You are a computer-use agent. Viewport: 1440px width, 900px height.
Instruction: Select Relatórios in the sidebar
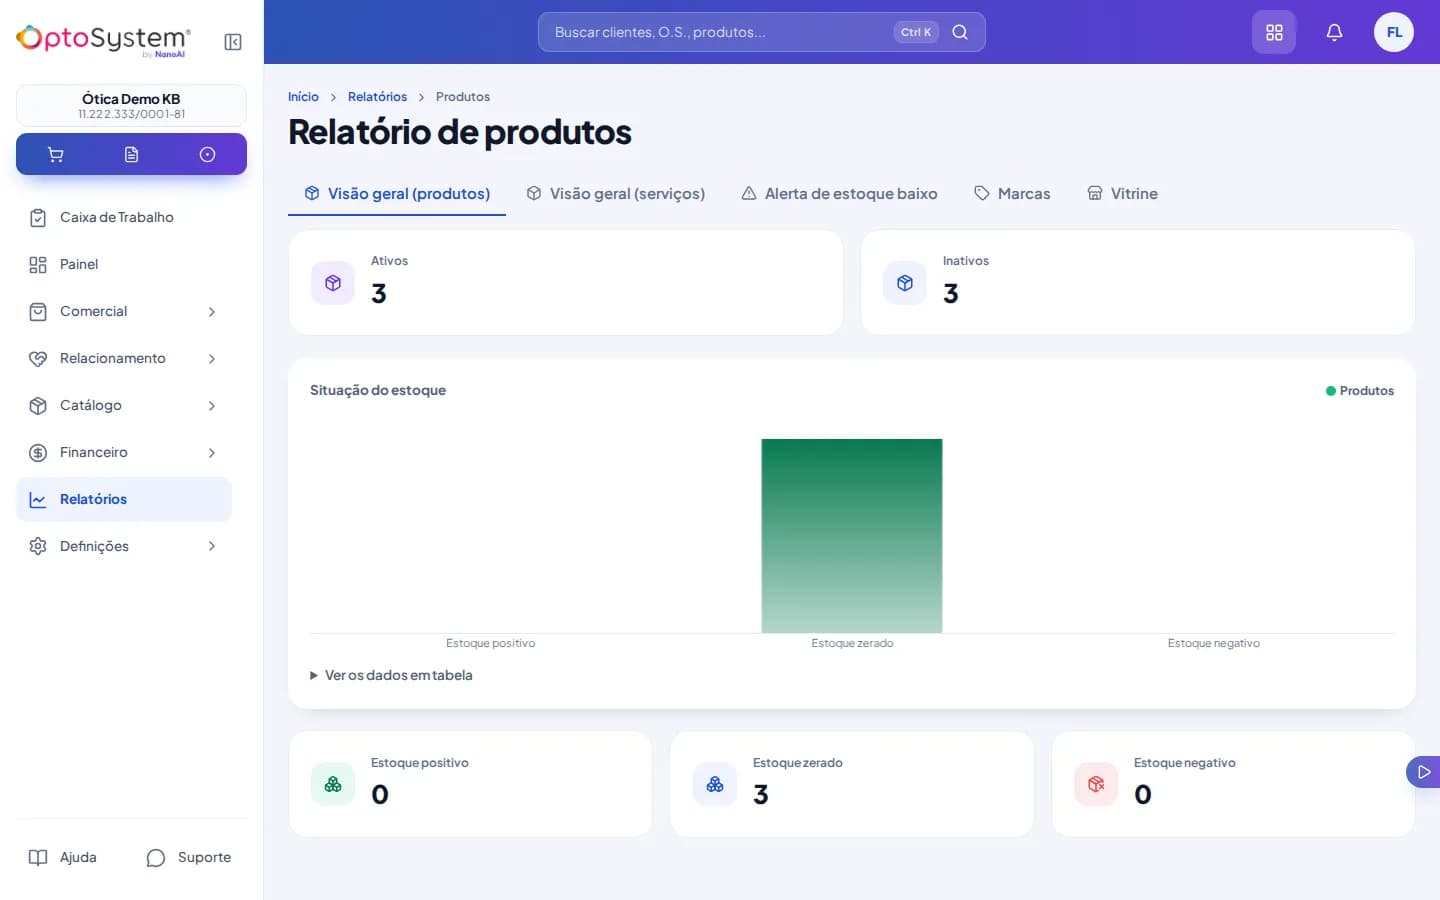(124, 499)
